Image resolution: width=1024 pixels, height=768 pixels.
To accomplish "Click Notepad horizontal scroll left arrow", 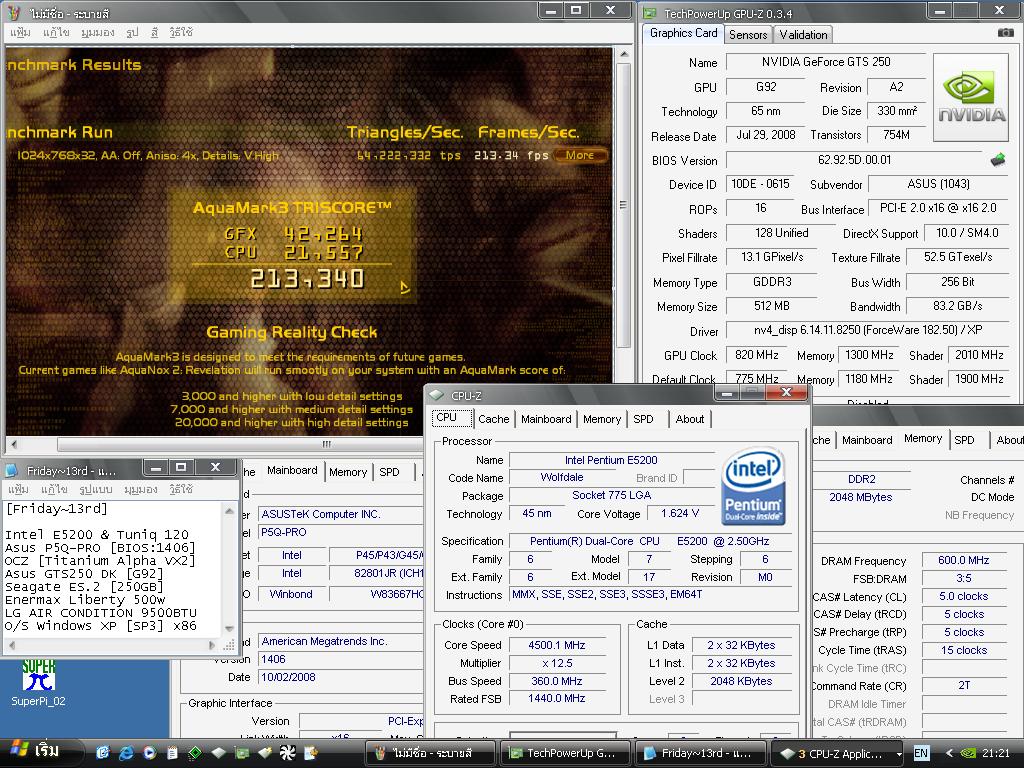I will pos(11,645).
